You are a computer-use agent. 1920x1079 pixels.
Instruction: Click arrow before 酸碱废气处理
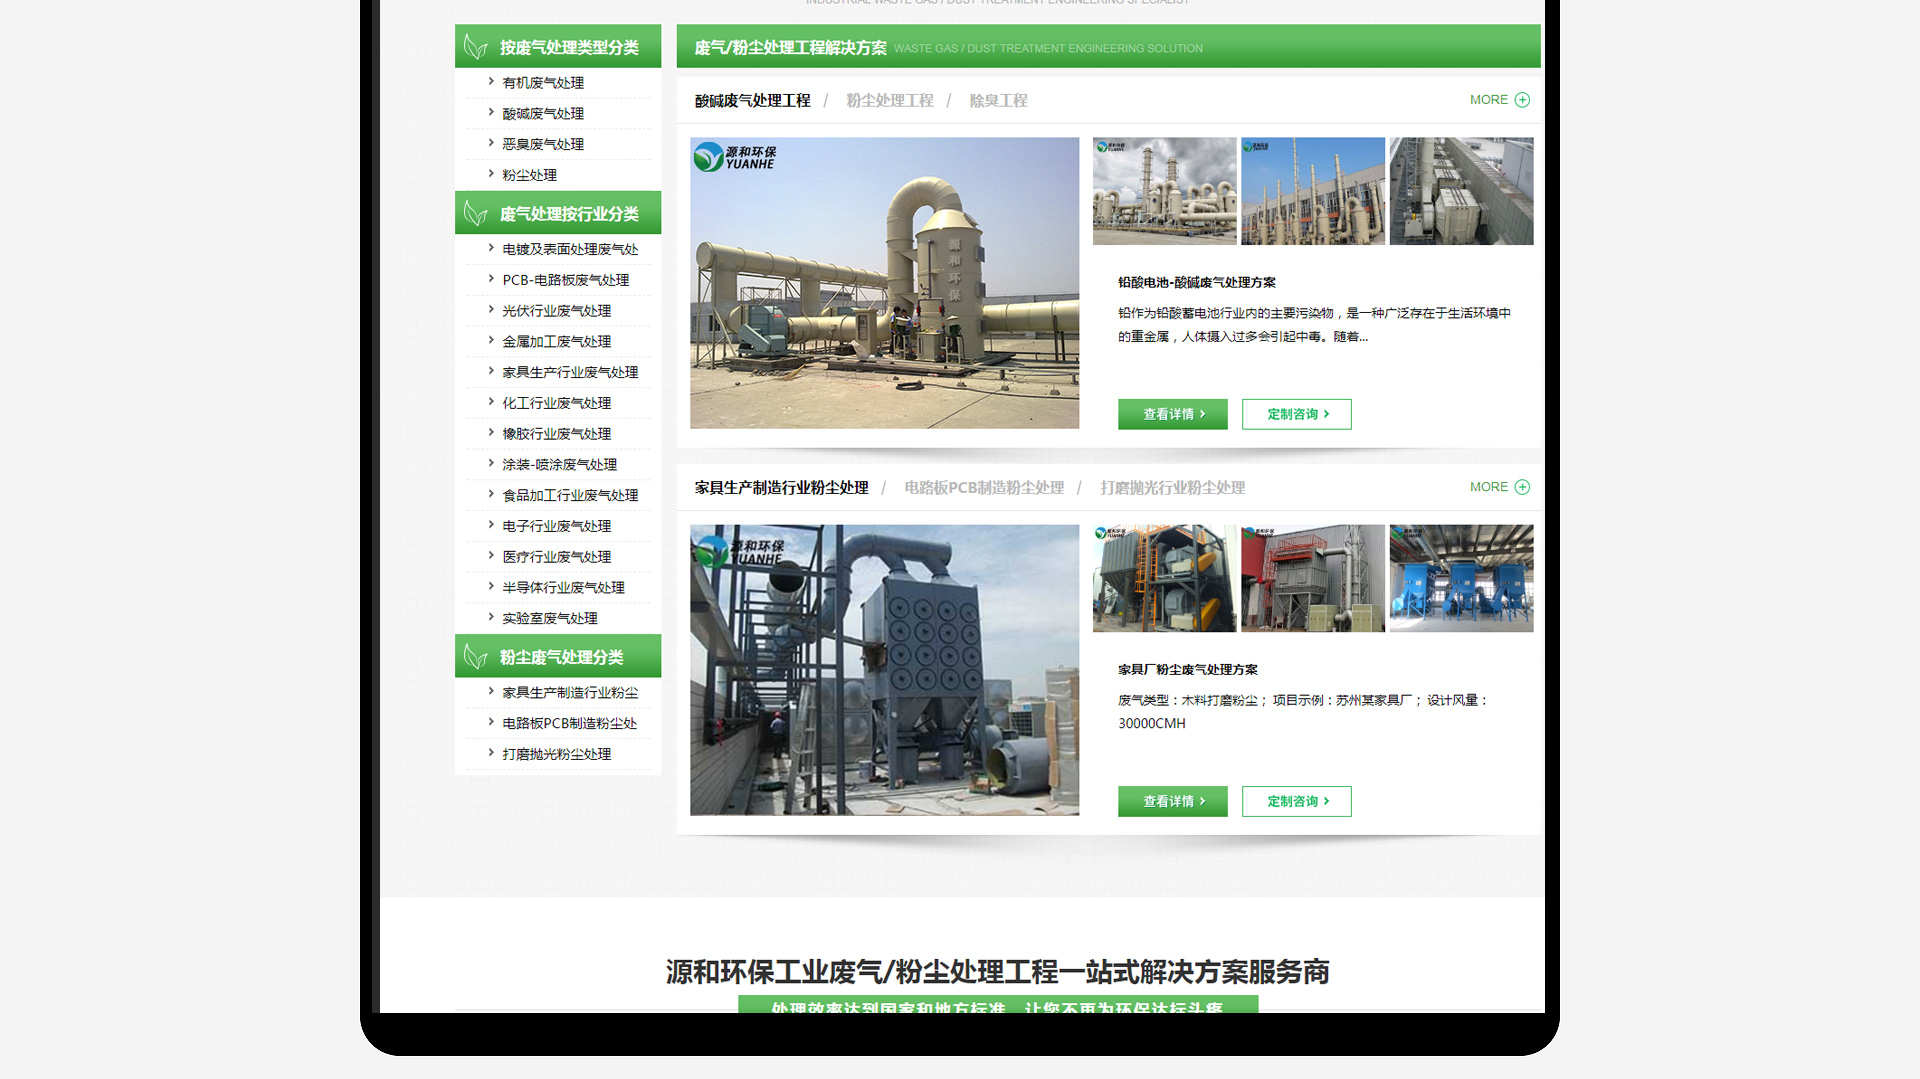[491, 112]
